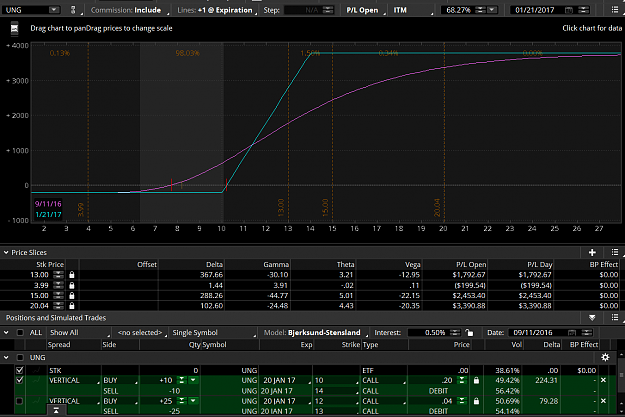Check the +25 VERTICAL trade checkbox
The height and width of the screenshot is (417, 625).
[x=19, y=401]
